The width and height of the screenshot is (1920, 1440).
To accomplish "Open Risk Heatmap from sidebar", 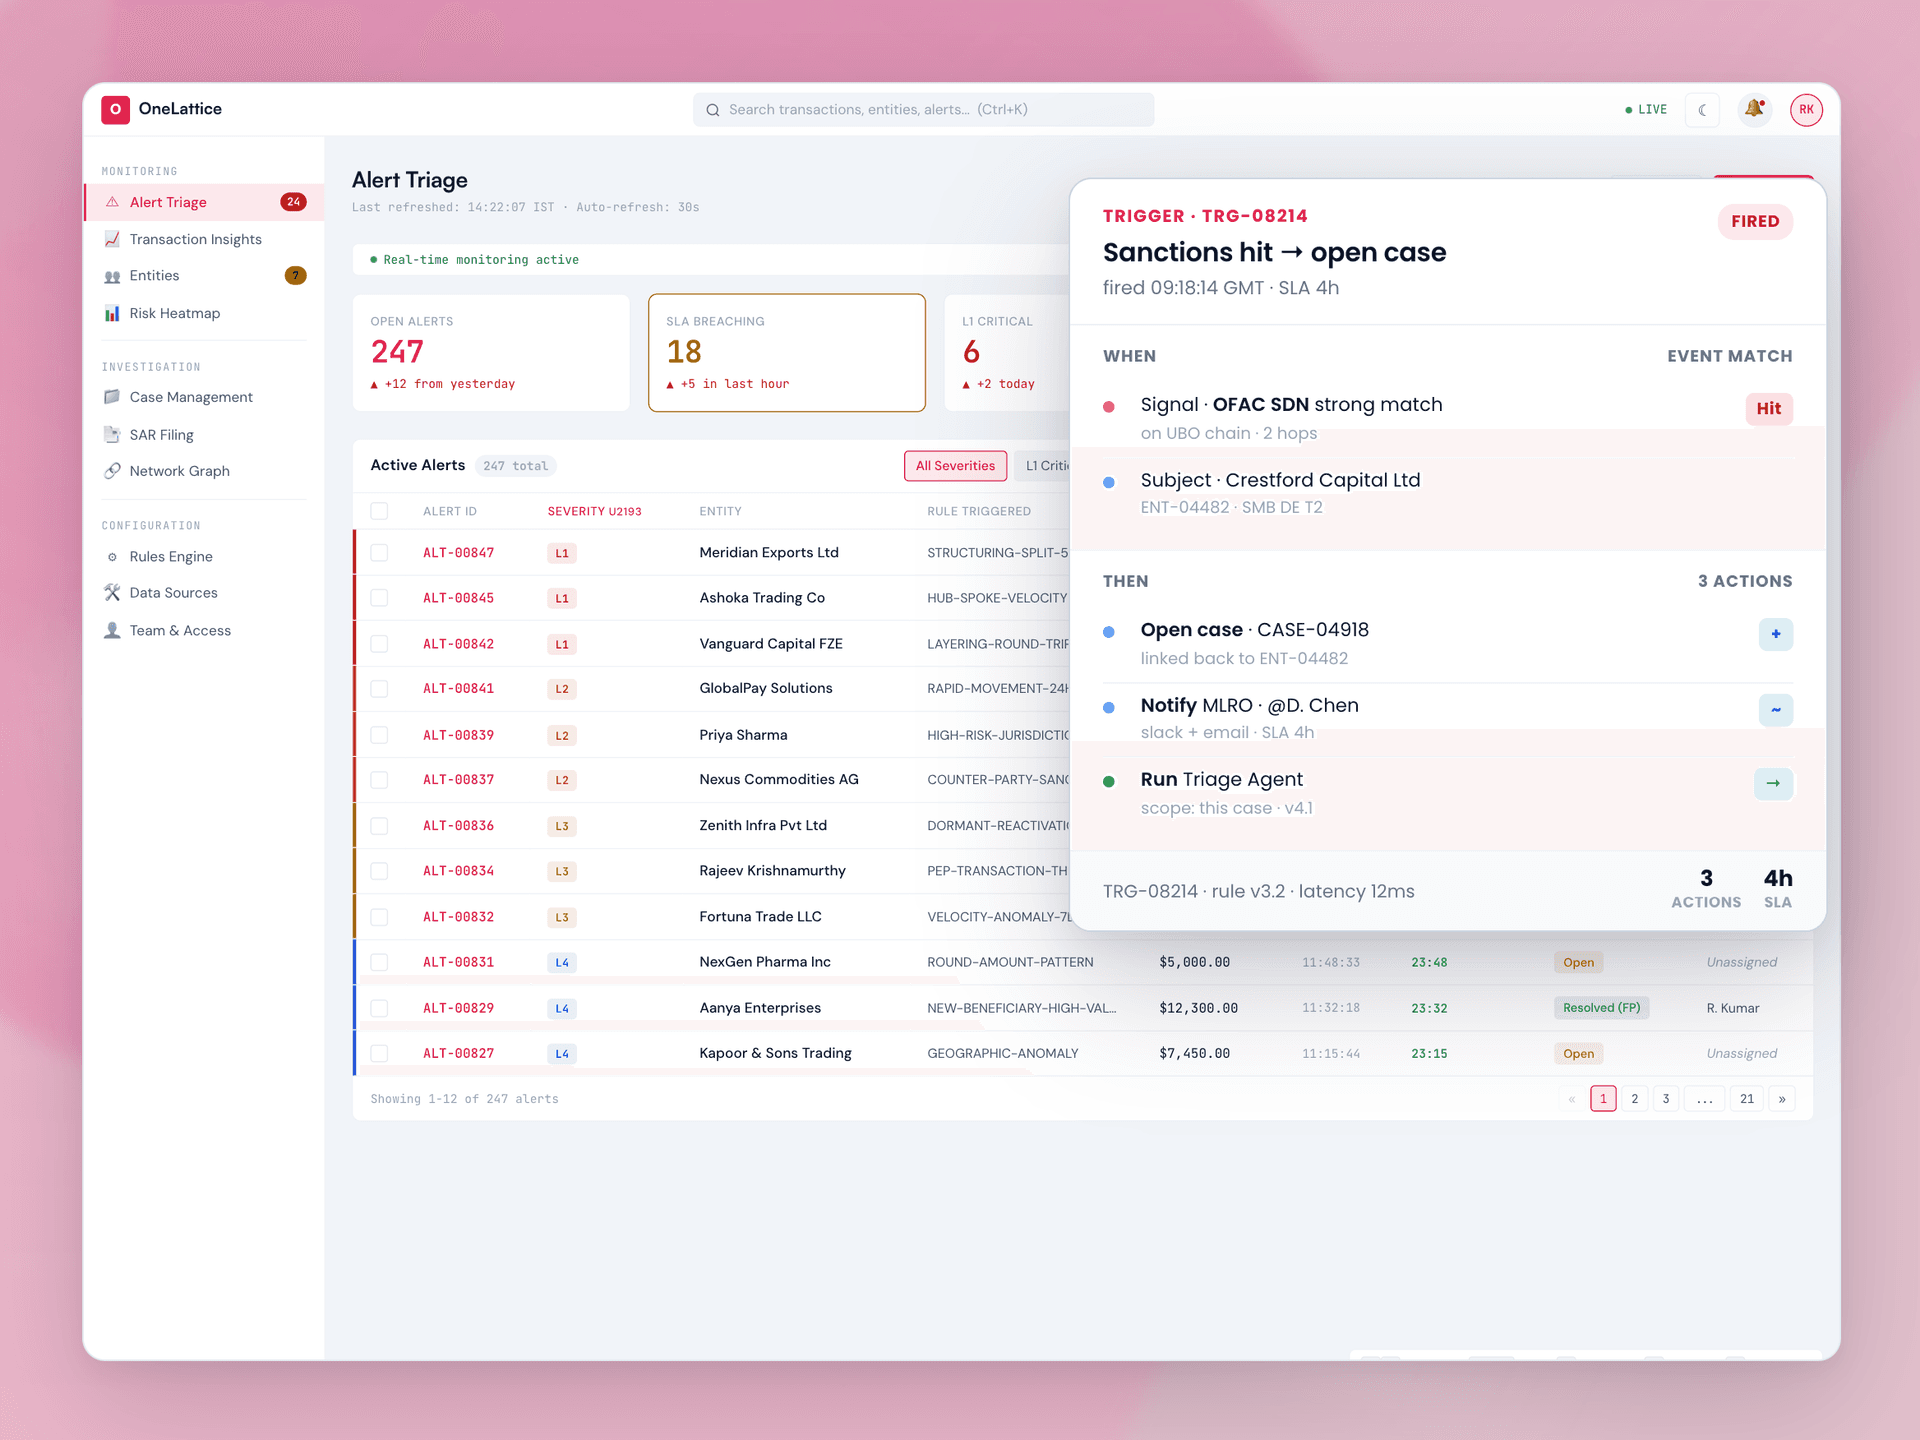I will pyautogui.click(x=174, y=313).
